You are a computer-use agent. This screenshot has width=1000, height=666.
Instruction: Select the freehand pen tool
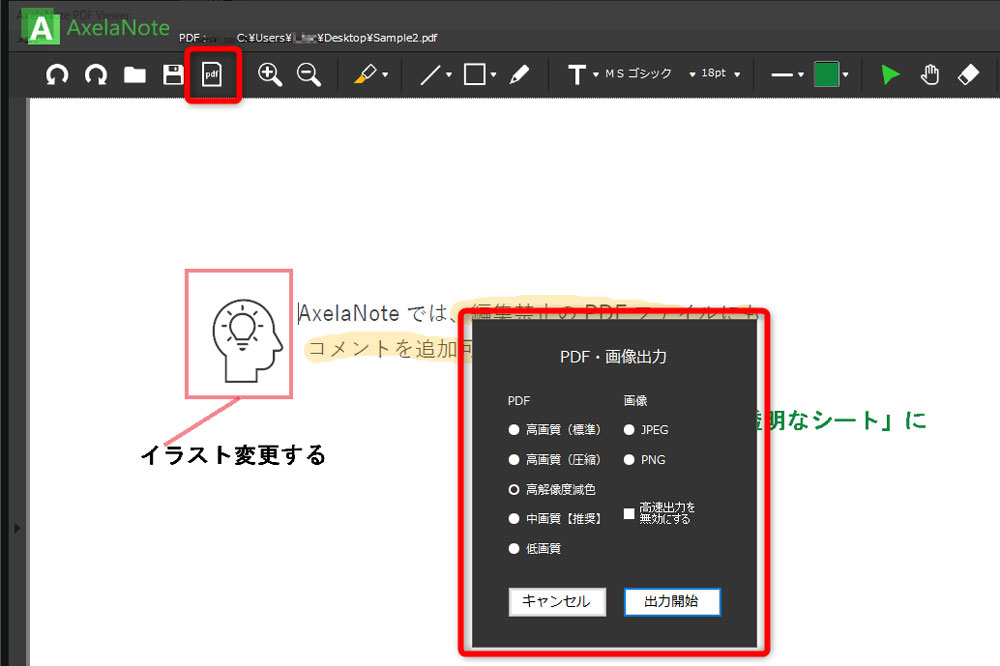click(x=519, y=74)
